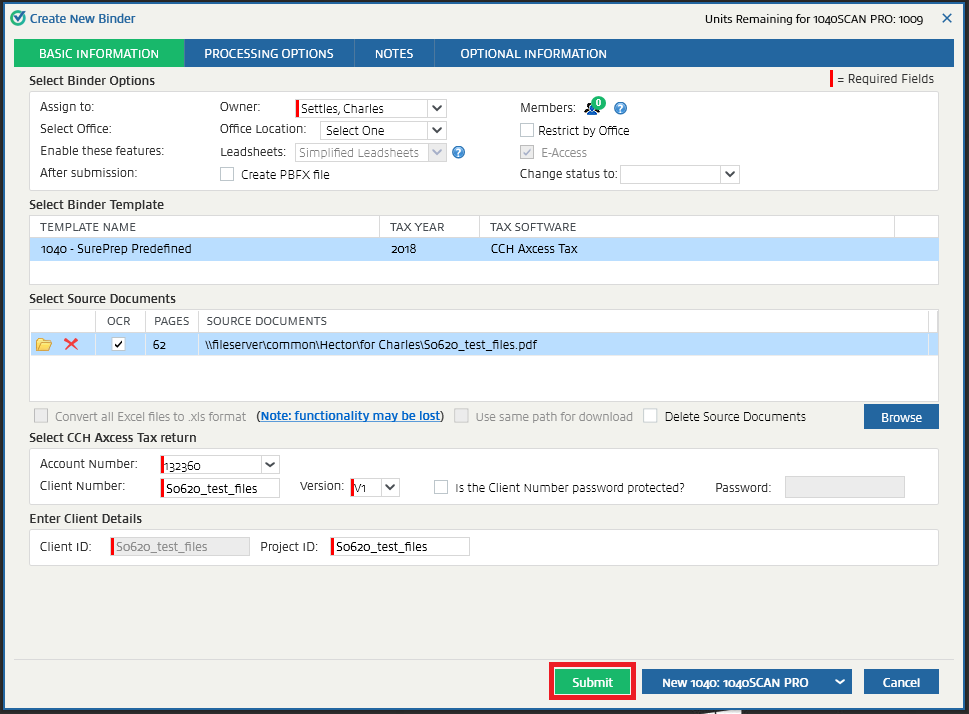Switch to the Processing Options tab
Viewport: 969px width, 714px height.
tap(268, 54)
